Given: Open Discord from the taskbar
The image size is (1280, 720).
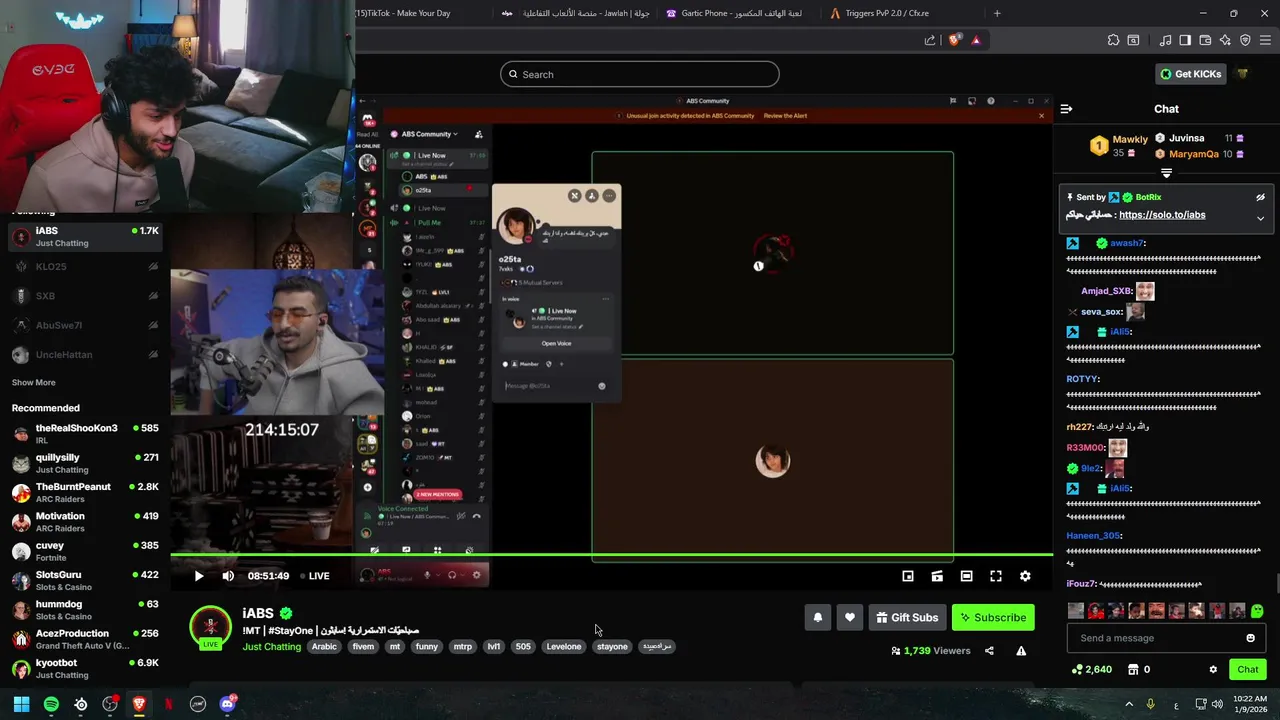Looking at the screenshot, I should (227, 704).
